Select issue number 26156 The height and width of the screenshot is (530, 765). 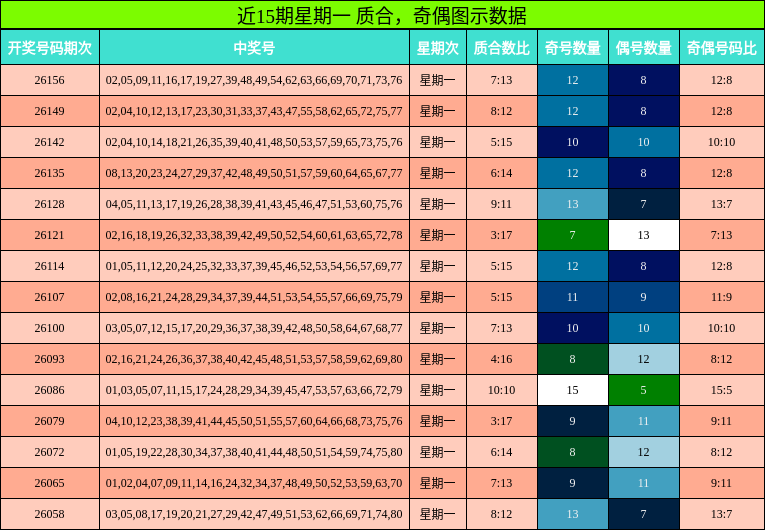49,80
